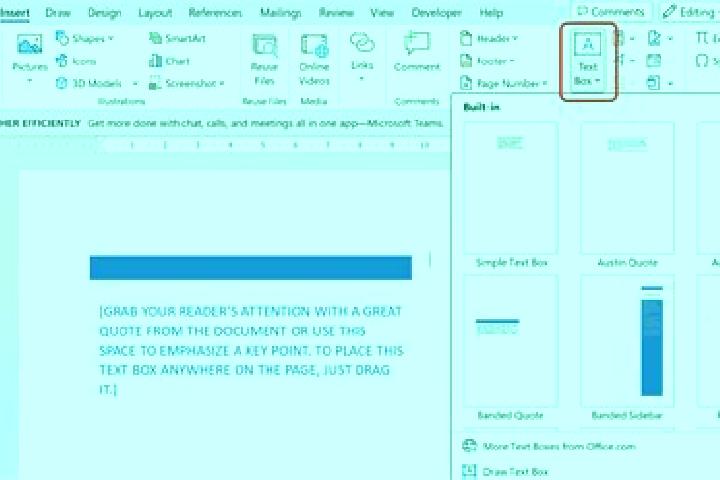Open the Mailings tab
The height and width of the screenshot is (480, 720).
(281, 13)
